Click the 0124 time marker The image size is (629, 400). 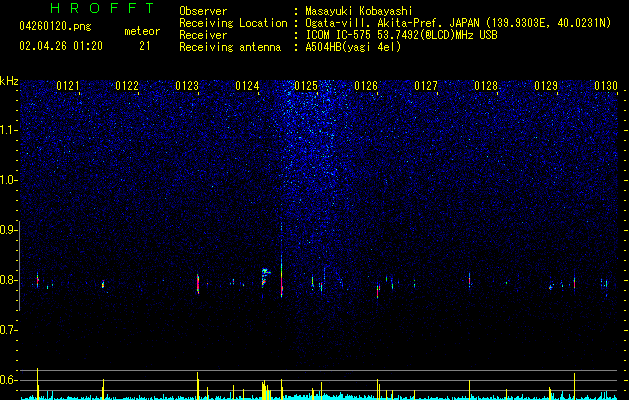247,86
